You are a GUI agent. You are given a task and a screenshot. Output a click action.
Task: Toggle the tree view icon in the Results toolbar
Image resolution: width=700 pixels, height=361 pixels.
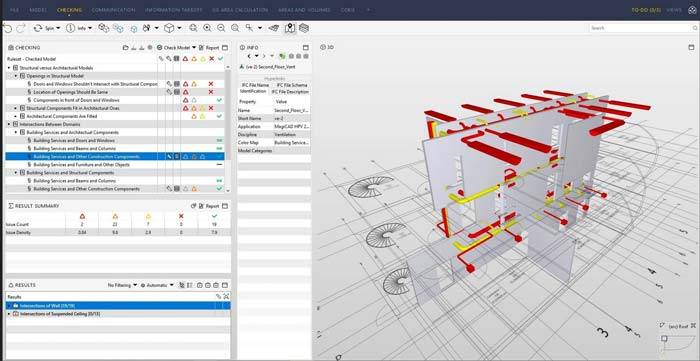181,285
